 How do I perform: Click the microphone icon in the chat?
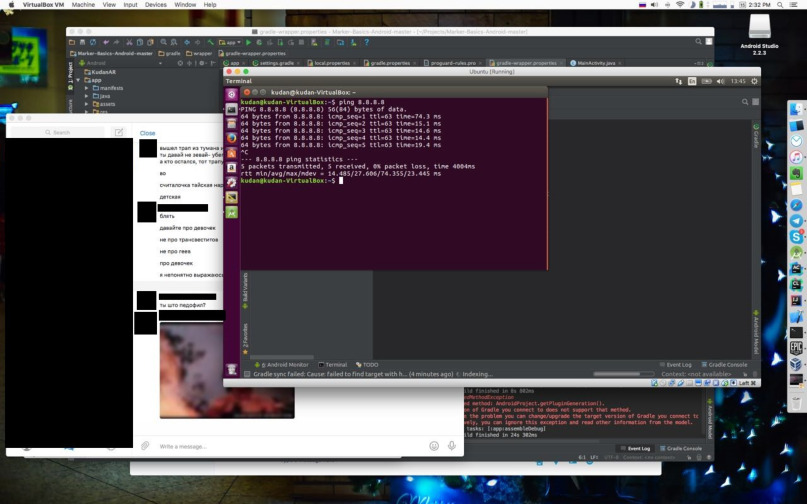click(453, 446)
